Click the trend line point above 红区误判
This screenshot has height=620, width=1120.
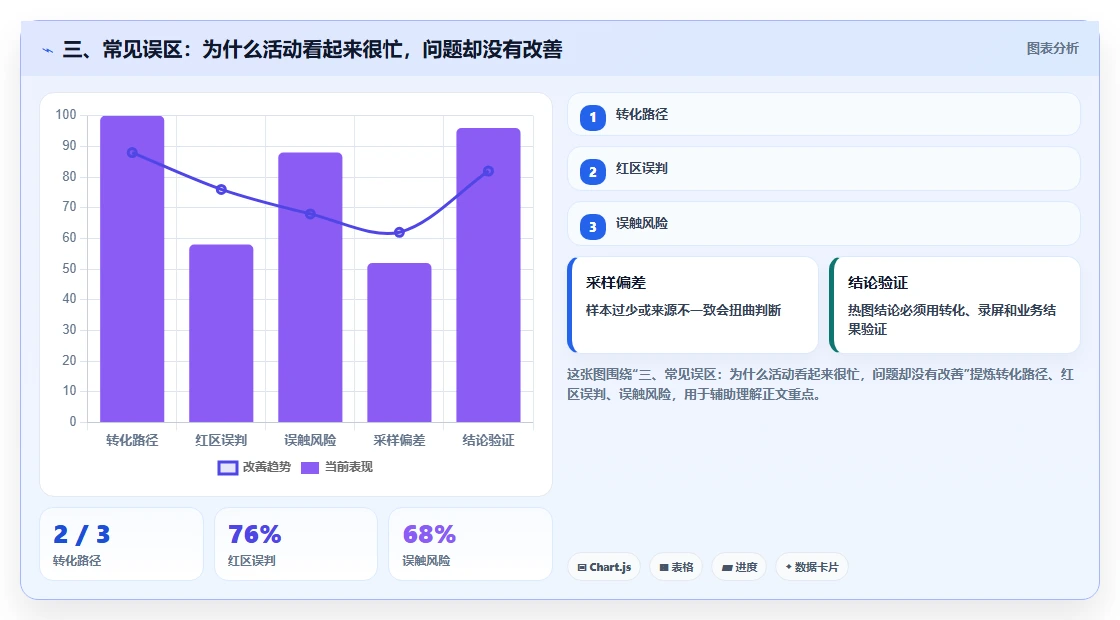point(221,189)
